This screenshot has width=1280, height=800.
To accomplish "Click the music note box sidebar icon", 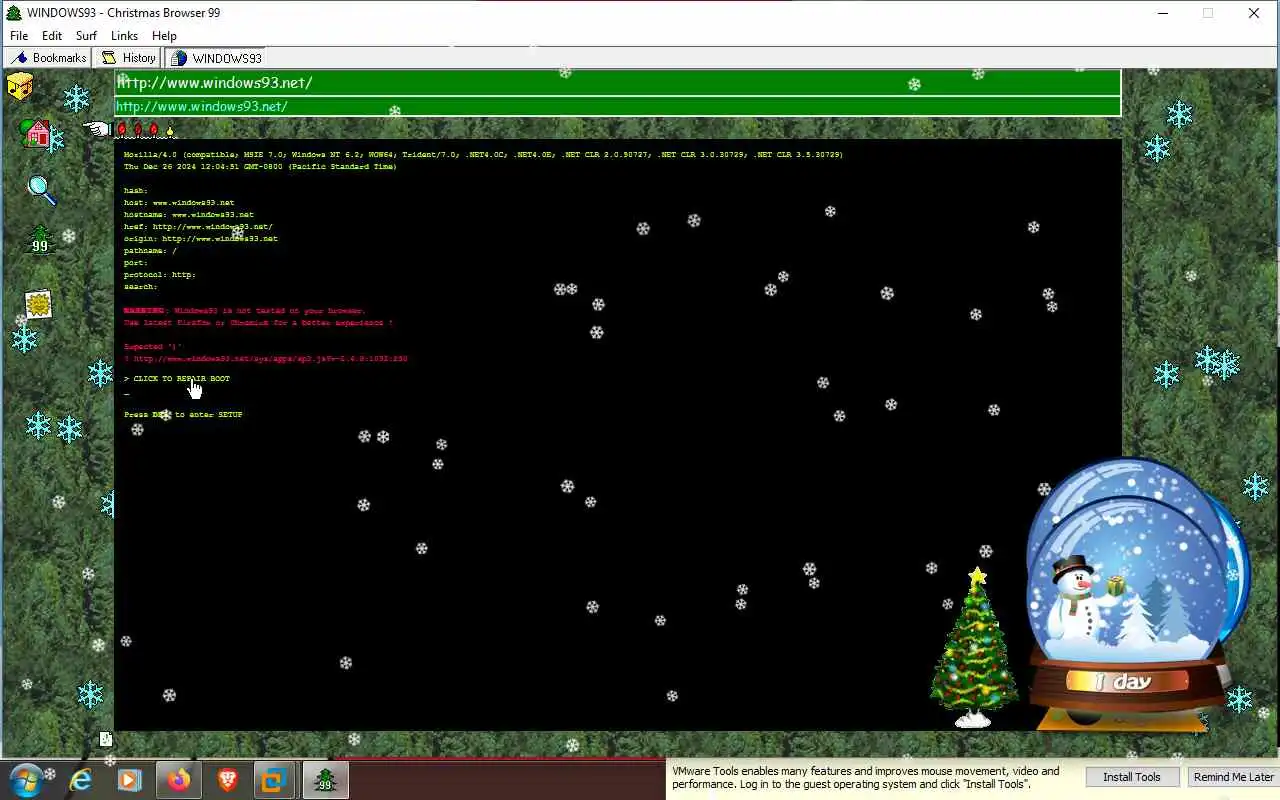I will (x=20, y=86).
